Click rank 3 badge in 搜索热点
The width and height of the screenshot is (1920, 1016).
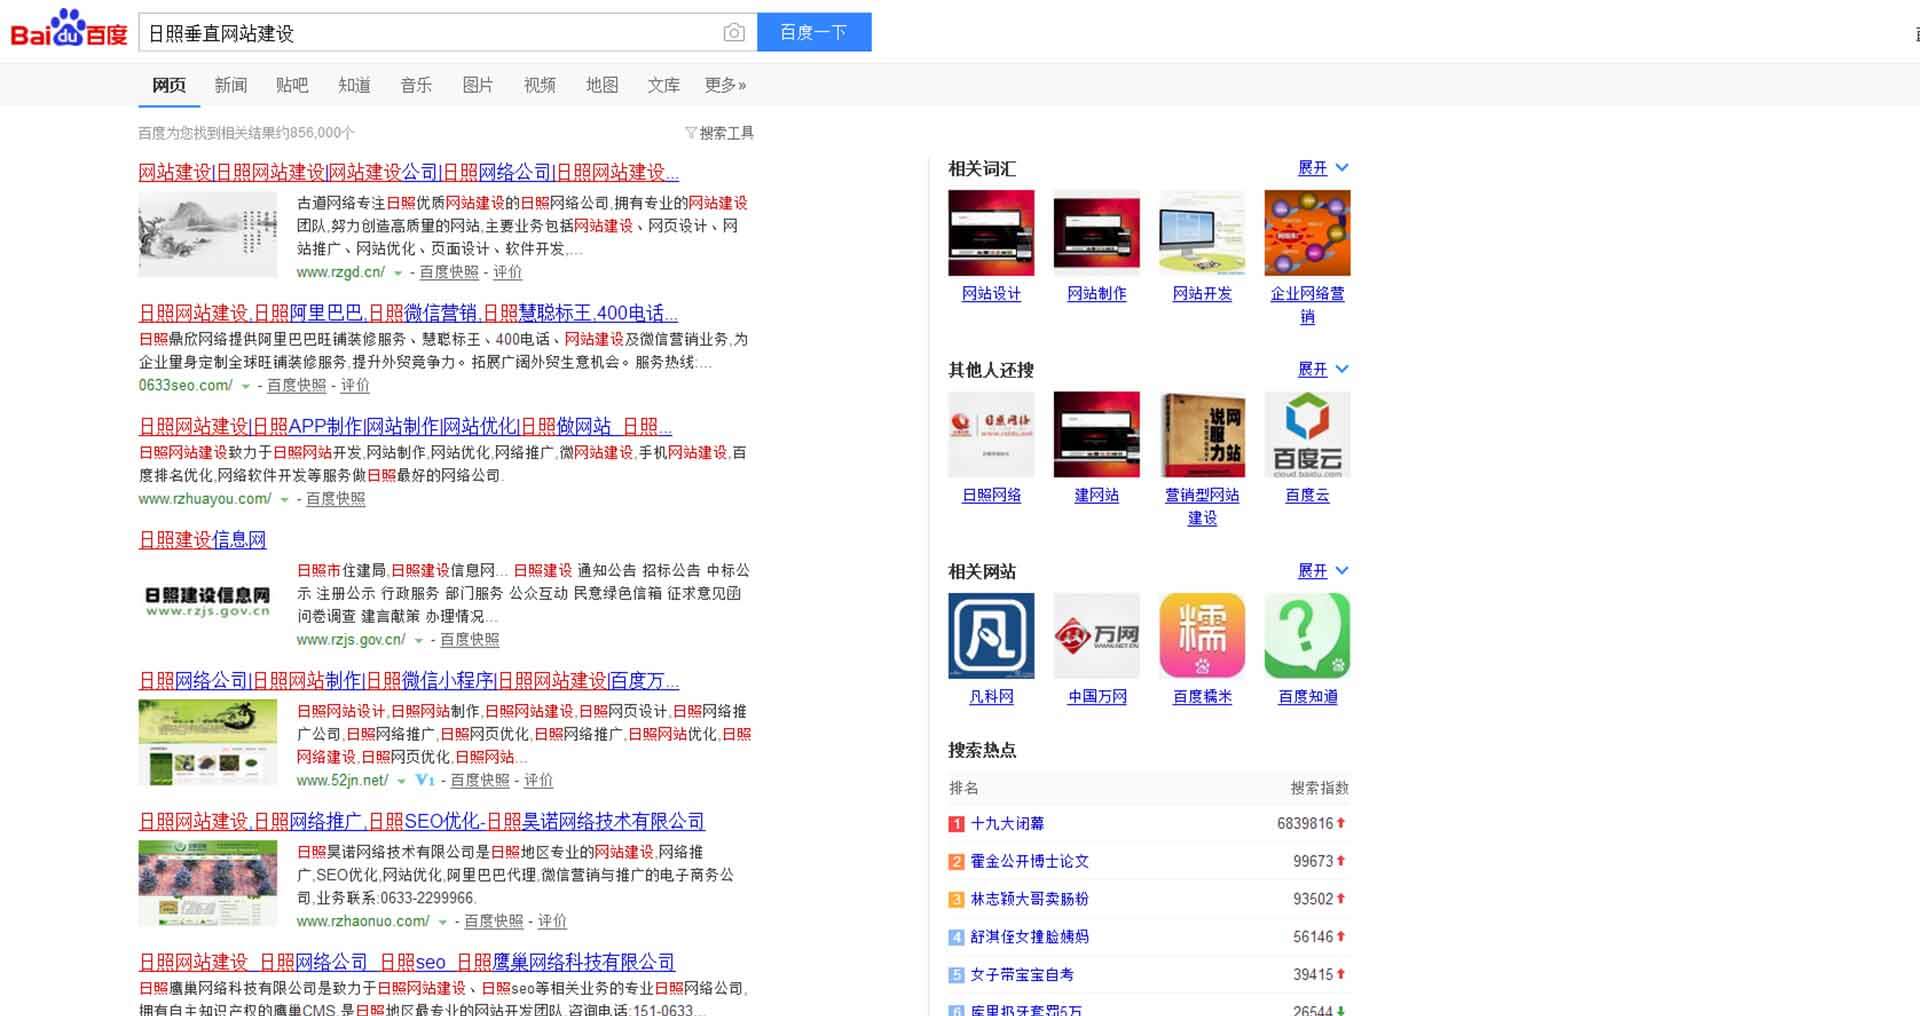(x=956, y=899)
